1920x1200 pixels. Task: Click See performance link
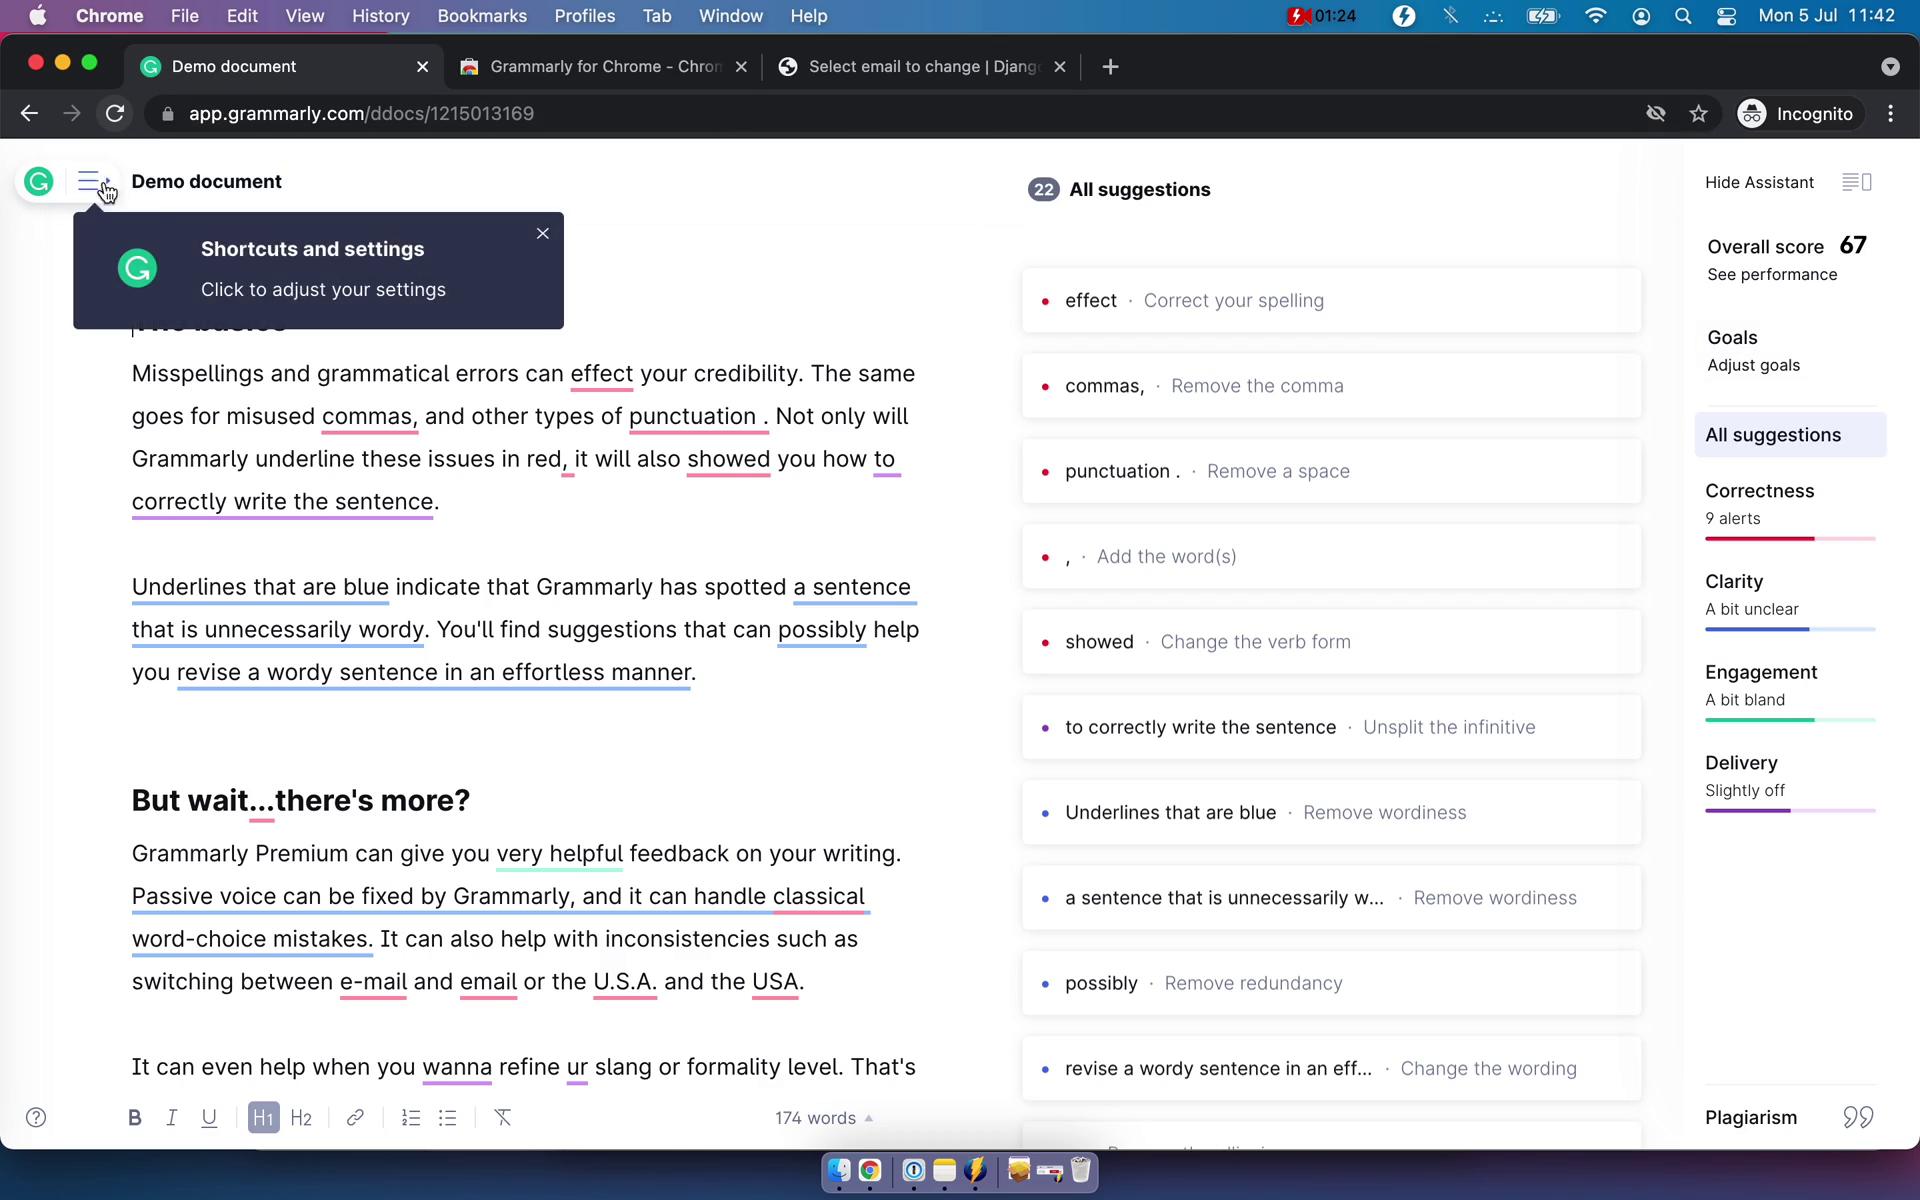[x=1772, y=274]
